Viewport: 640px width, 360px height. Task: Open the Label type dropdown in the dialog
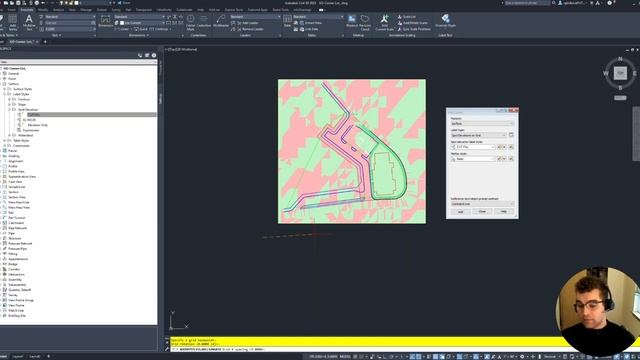(x=478, y=135)
